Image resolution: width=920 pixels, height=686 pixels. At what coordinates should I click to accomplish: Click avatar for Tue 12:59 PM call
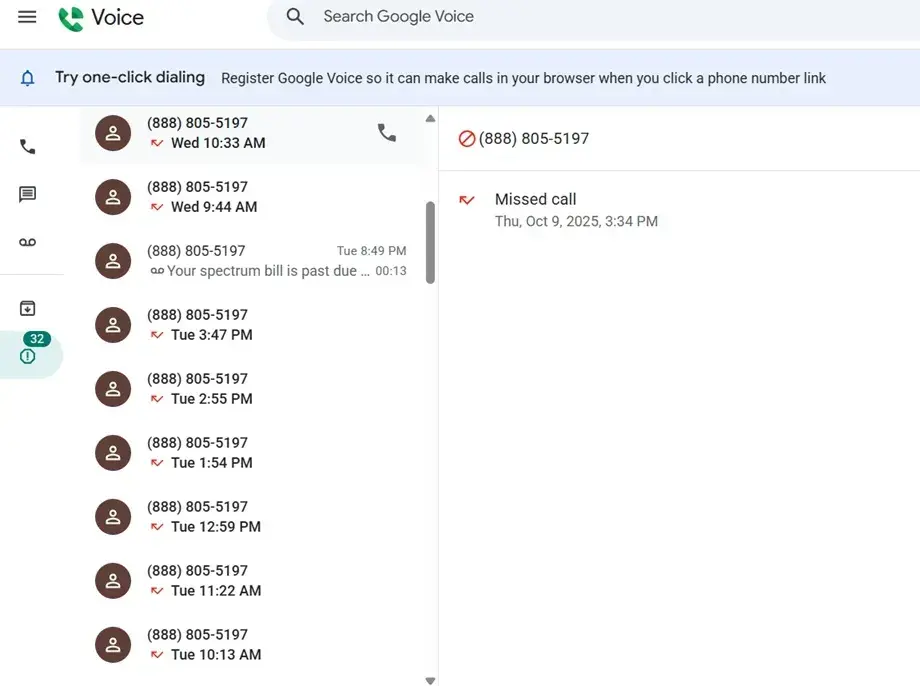click(x=113, y=517)
